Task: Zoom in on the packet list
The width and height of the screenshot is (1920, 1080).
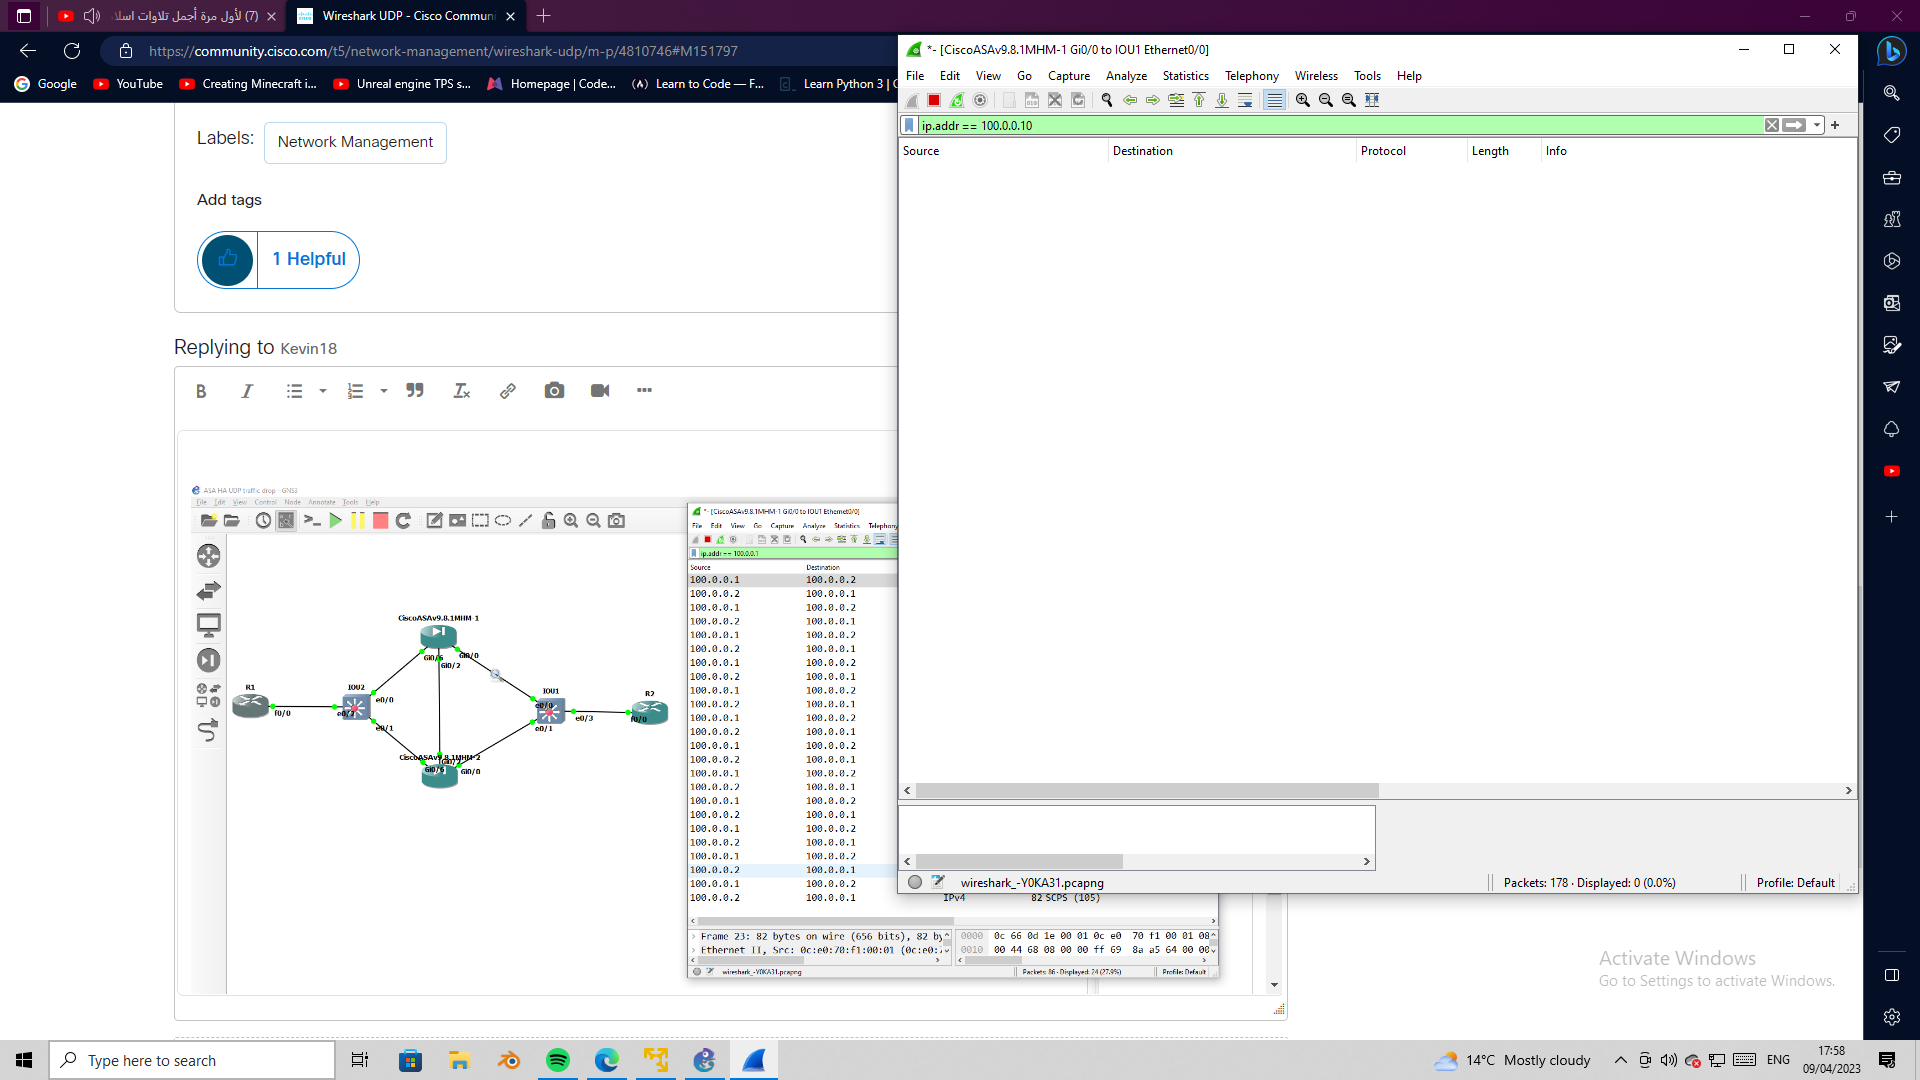Action: point(1303,100)
